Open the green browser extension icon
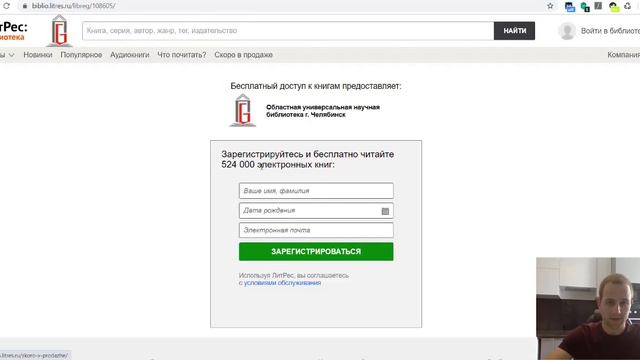The height and width of the screenshot is (360, 640). 585,7
